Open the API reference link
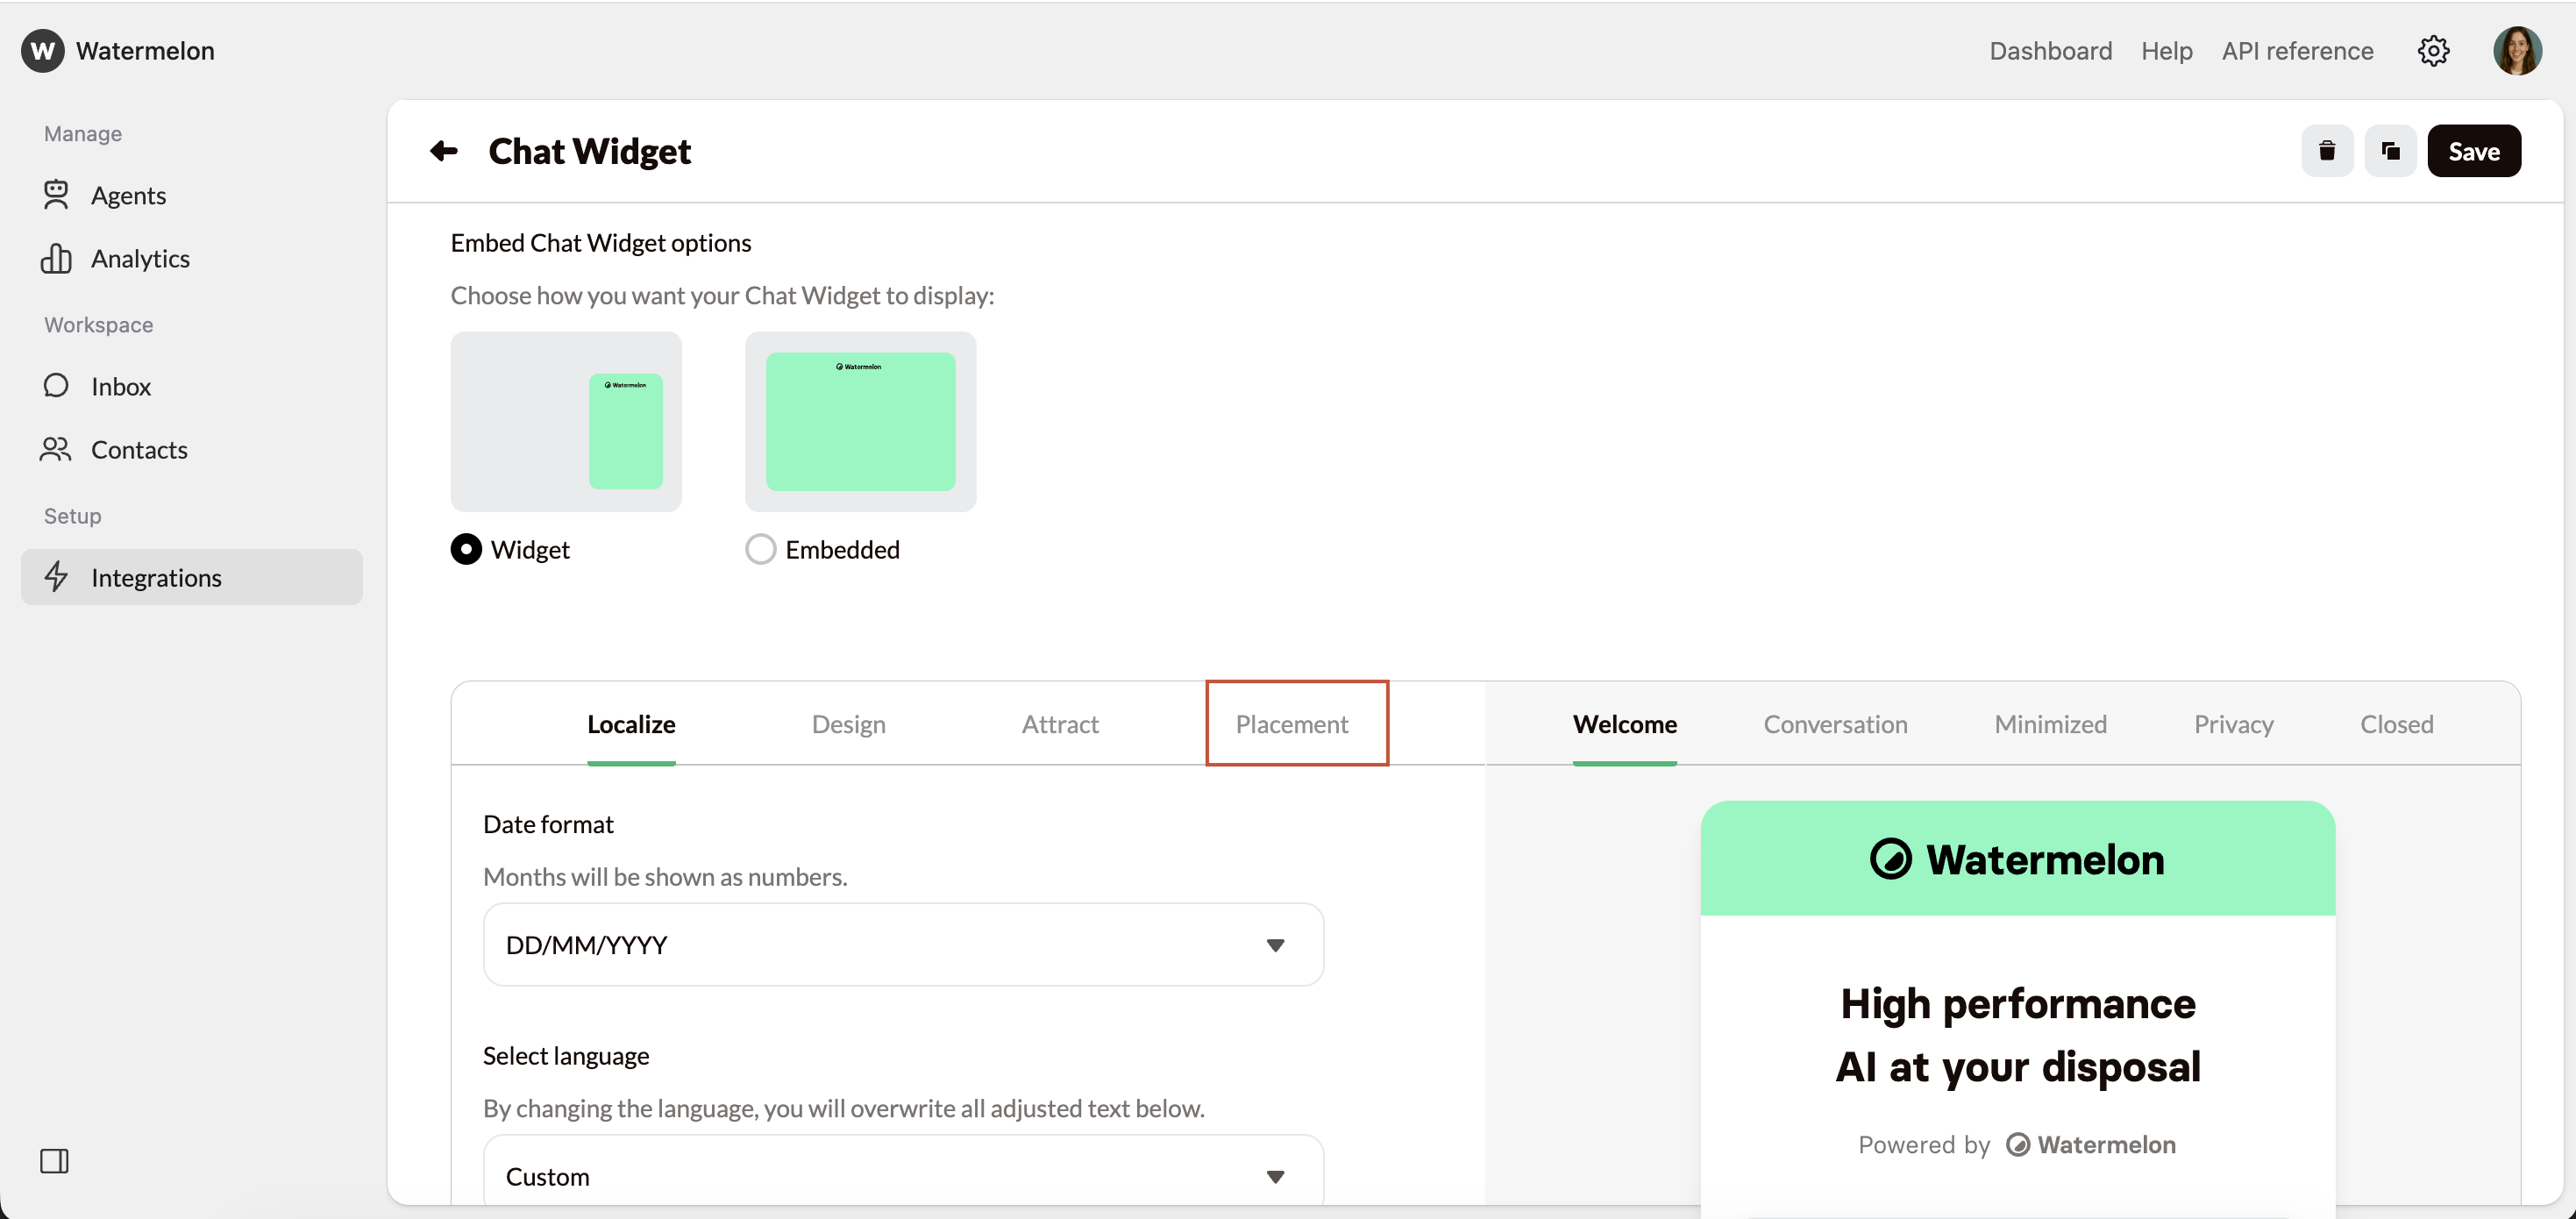 pyautogui.click(x=2297, y=51)
